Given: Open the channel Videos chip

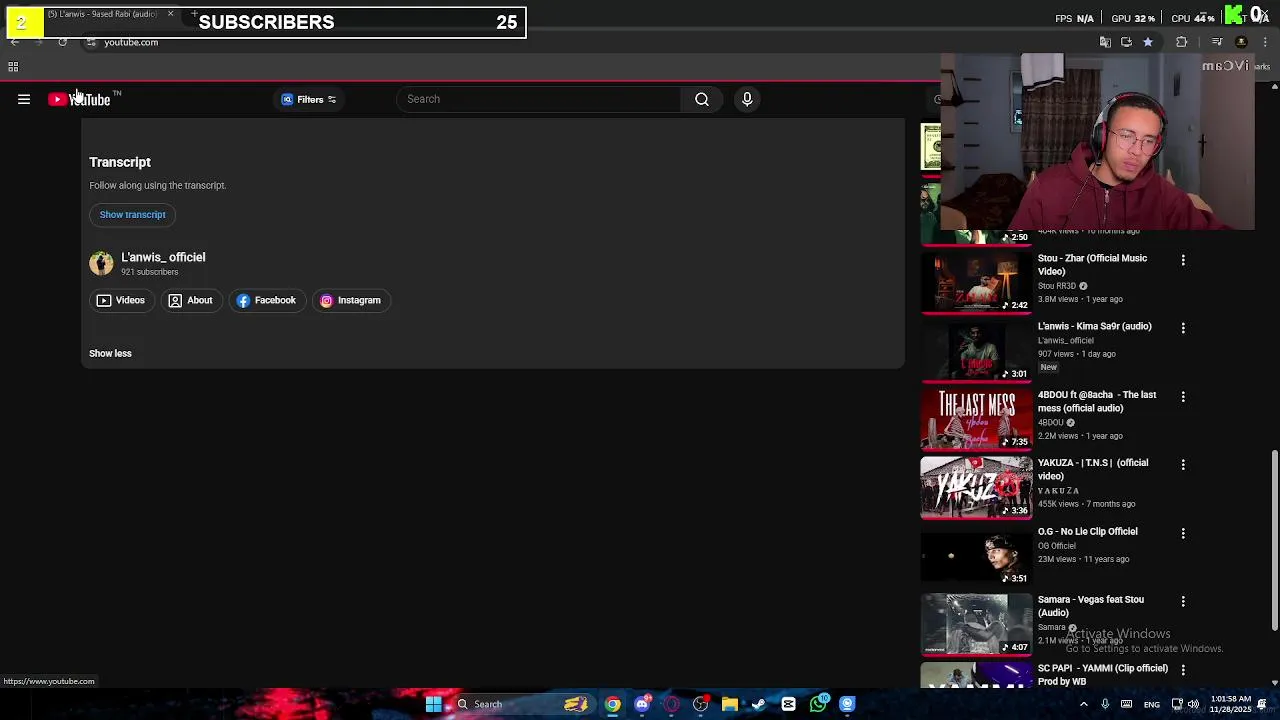Looking at the screenshot, I should click(121, 300).
